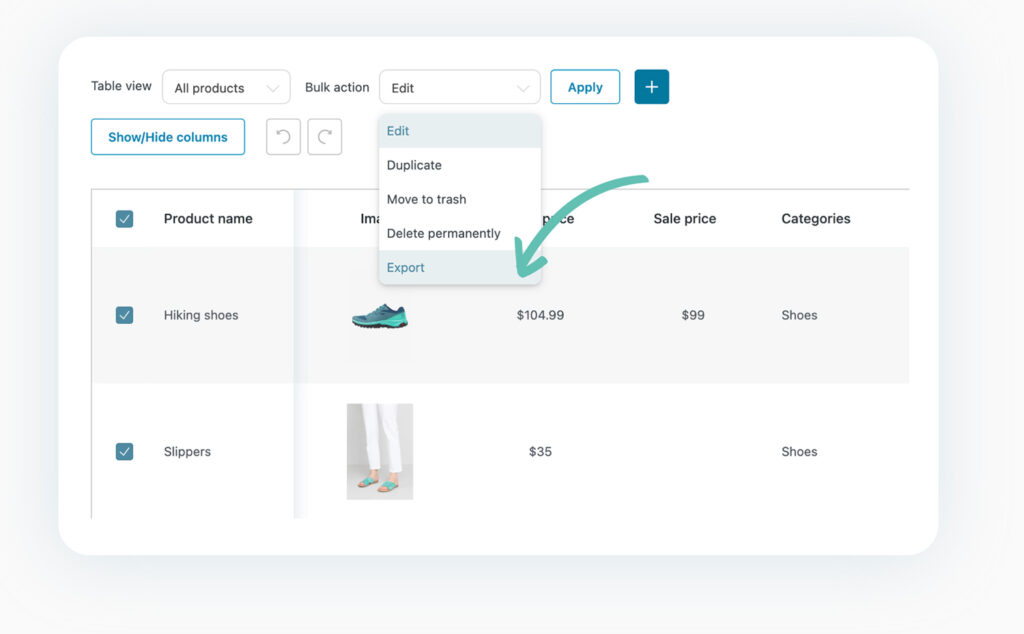Click the blue plus icon to add product
Viewport: 1024px width, 634px height.
coord(651,86)
